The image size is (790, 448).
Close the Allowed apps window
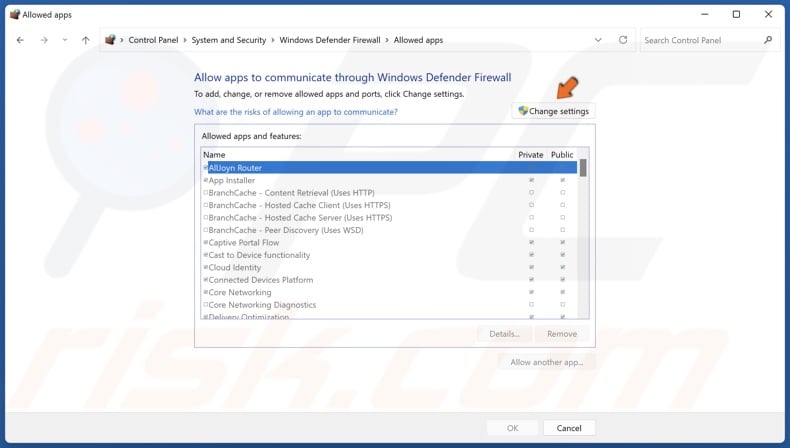768,14
